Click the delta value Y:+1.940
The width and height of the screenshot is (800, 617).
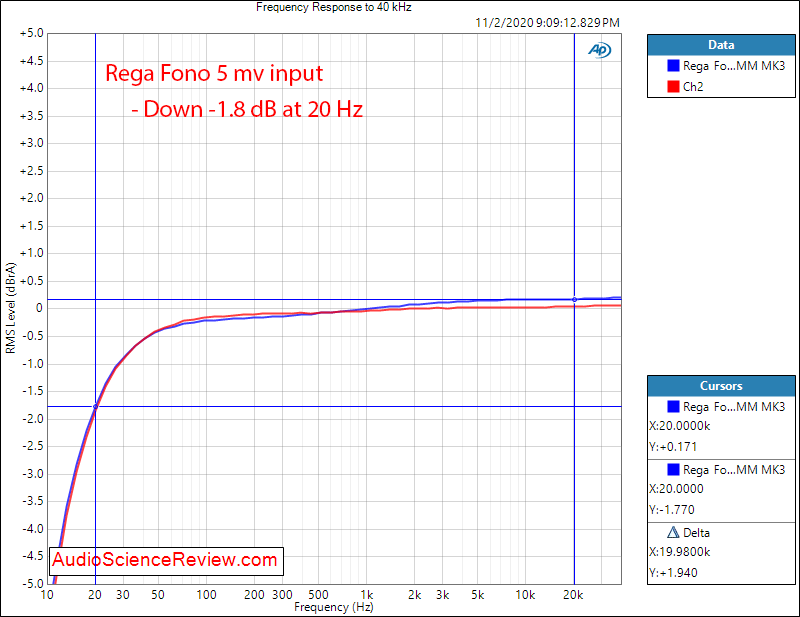pyautogui.click(x=673, y=573)
